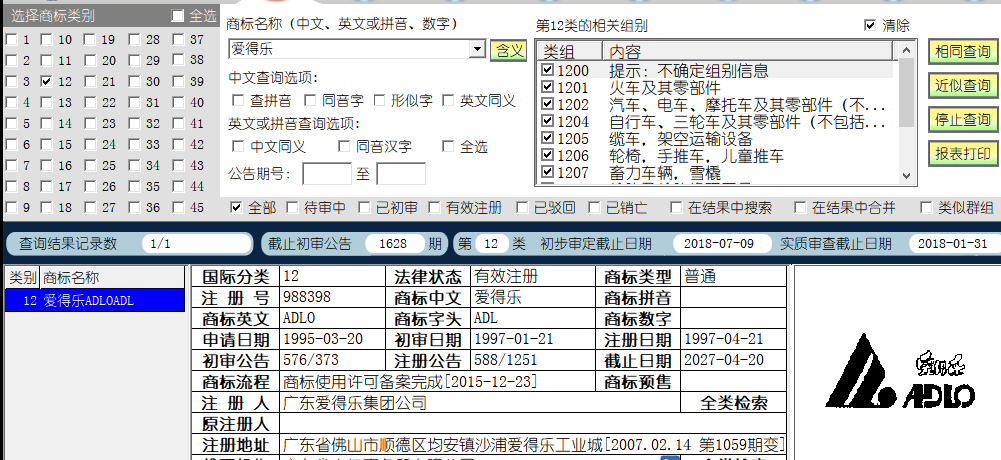Image resolution: width=1001 pixels, height=460 pixels.
Task: Click 商标使用许可备案完成[2015-12-23] text
Action: pyautogui.click(x=410, y=382)
